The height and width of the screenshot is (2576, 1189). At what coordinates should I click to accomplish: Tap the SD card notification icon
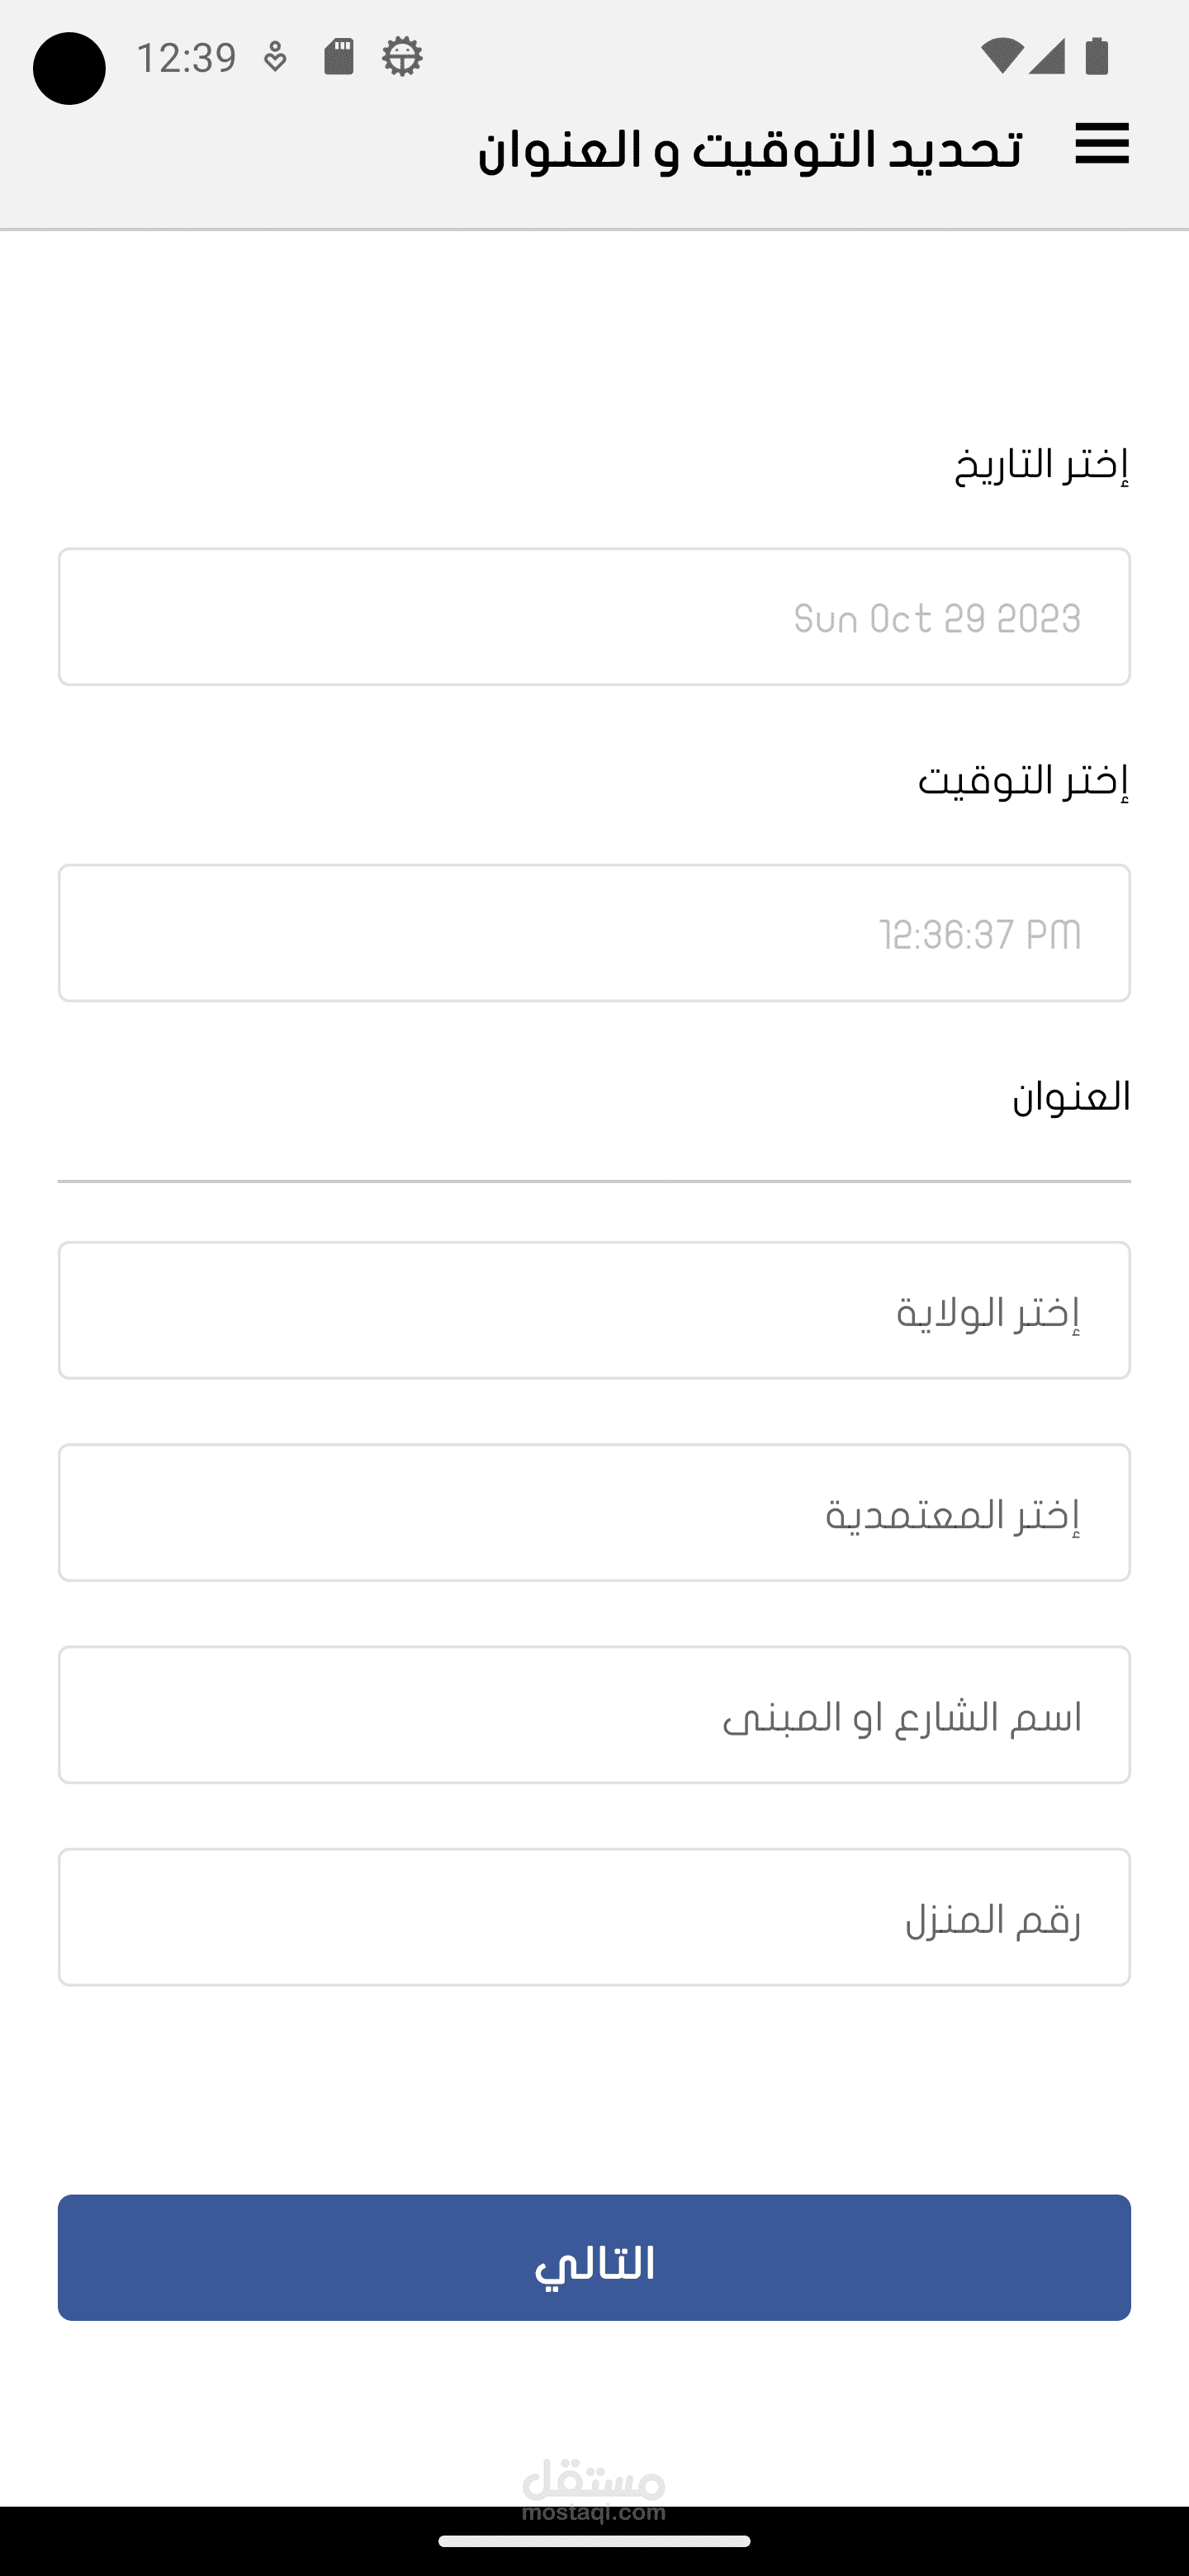pyautogui.click(x=339, y=56)
